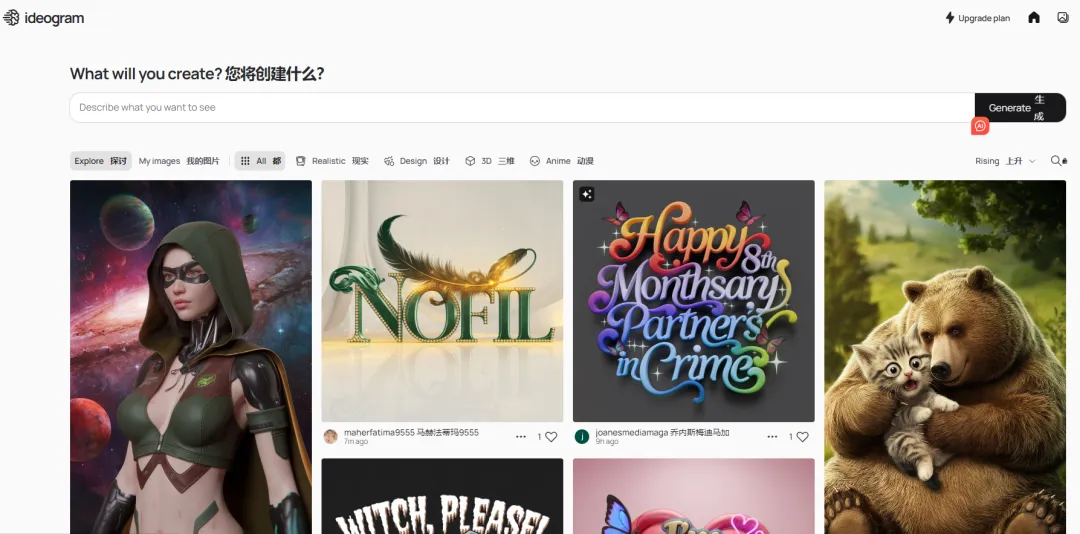
Task: Click Upgrade plan
Action: 977,18
